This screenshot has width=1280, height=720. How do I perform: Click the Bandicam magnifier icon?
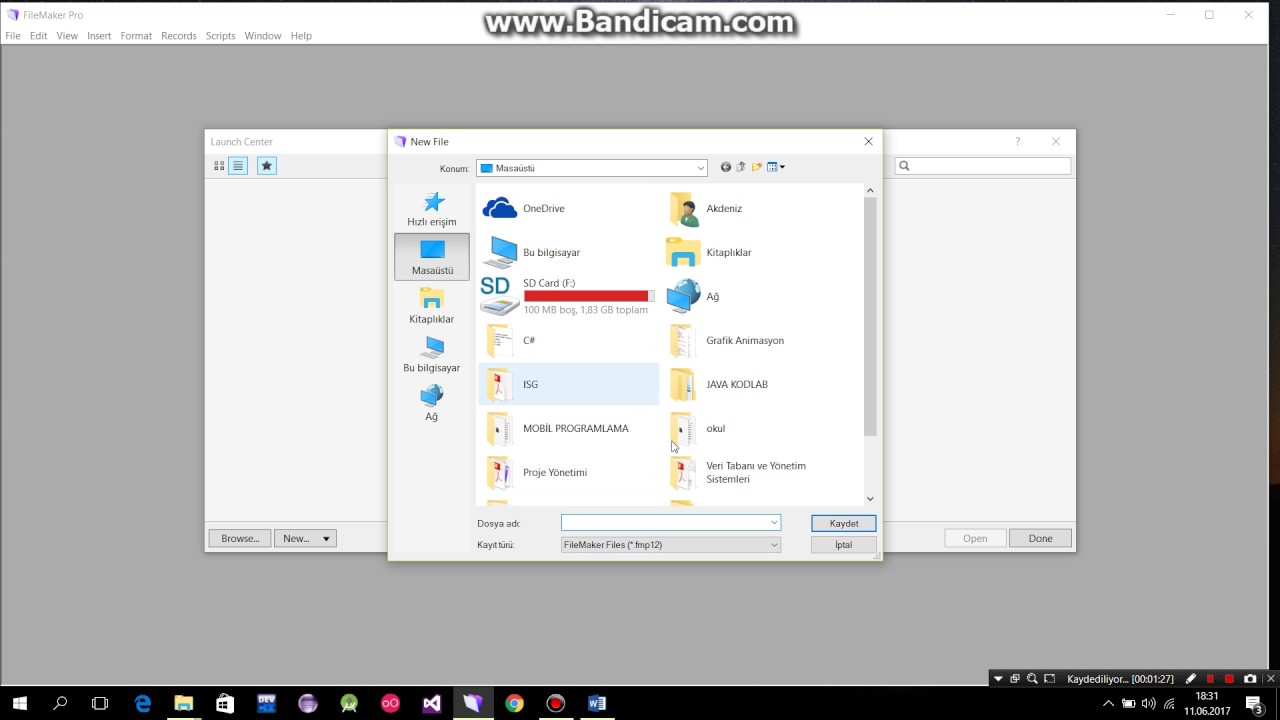pos(1032,679)
